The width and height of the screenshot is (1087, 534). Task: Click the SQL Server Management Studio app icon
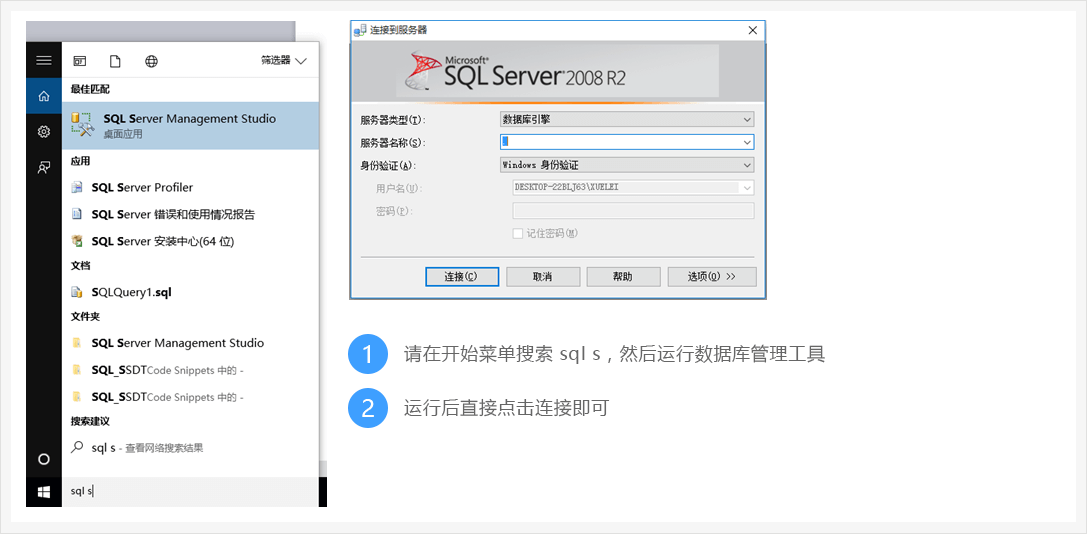point(82,125)
